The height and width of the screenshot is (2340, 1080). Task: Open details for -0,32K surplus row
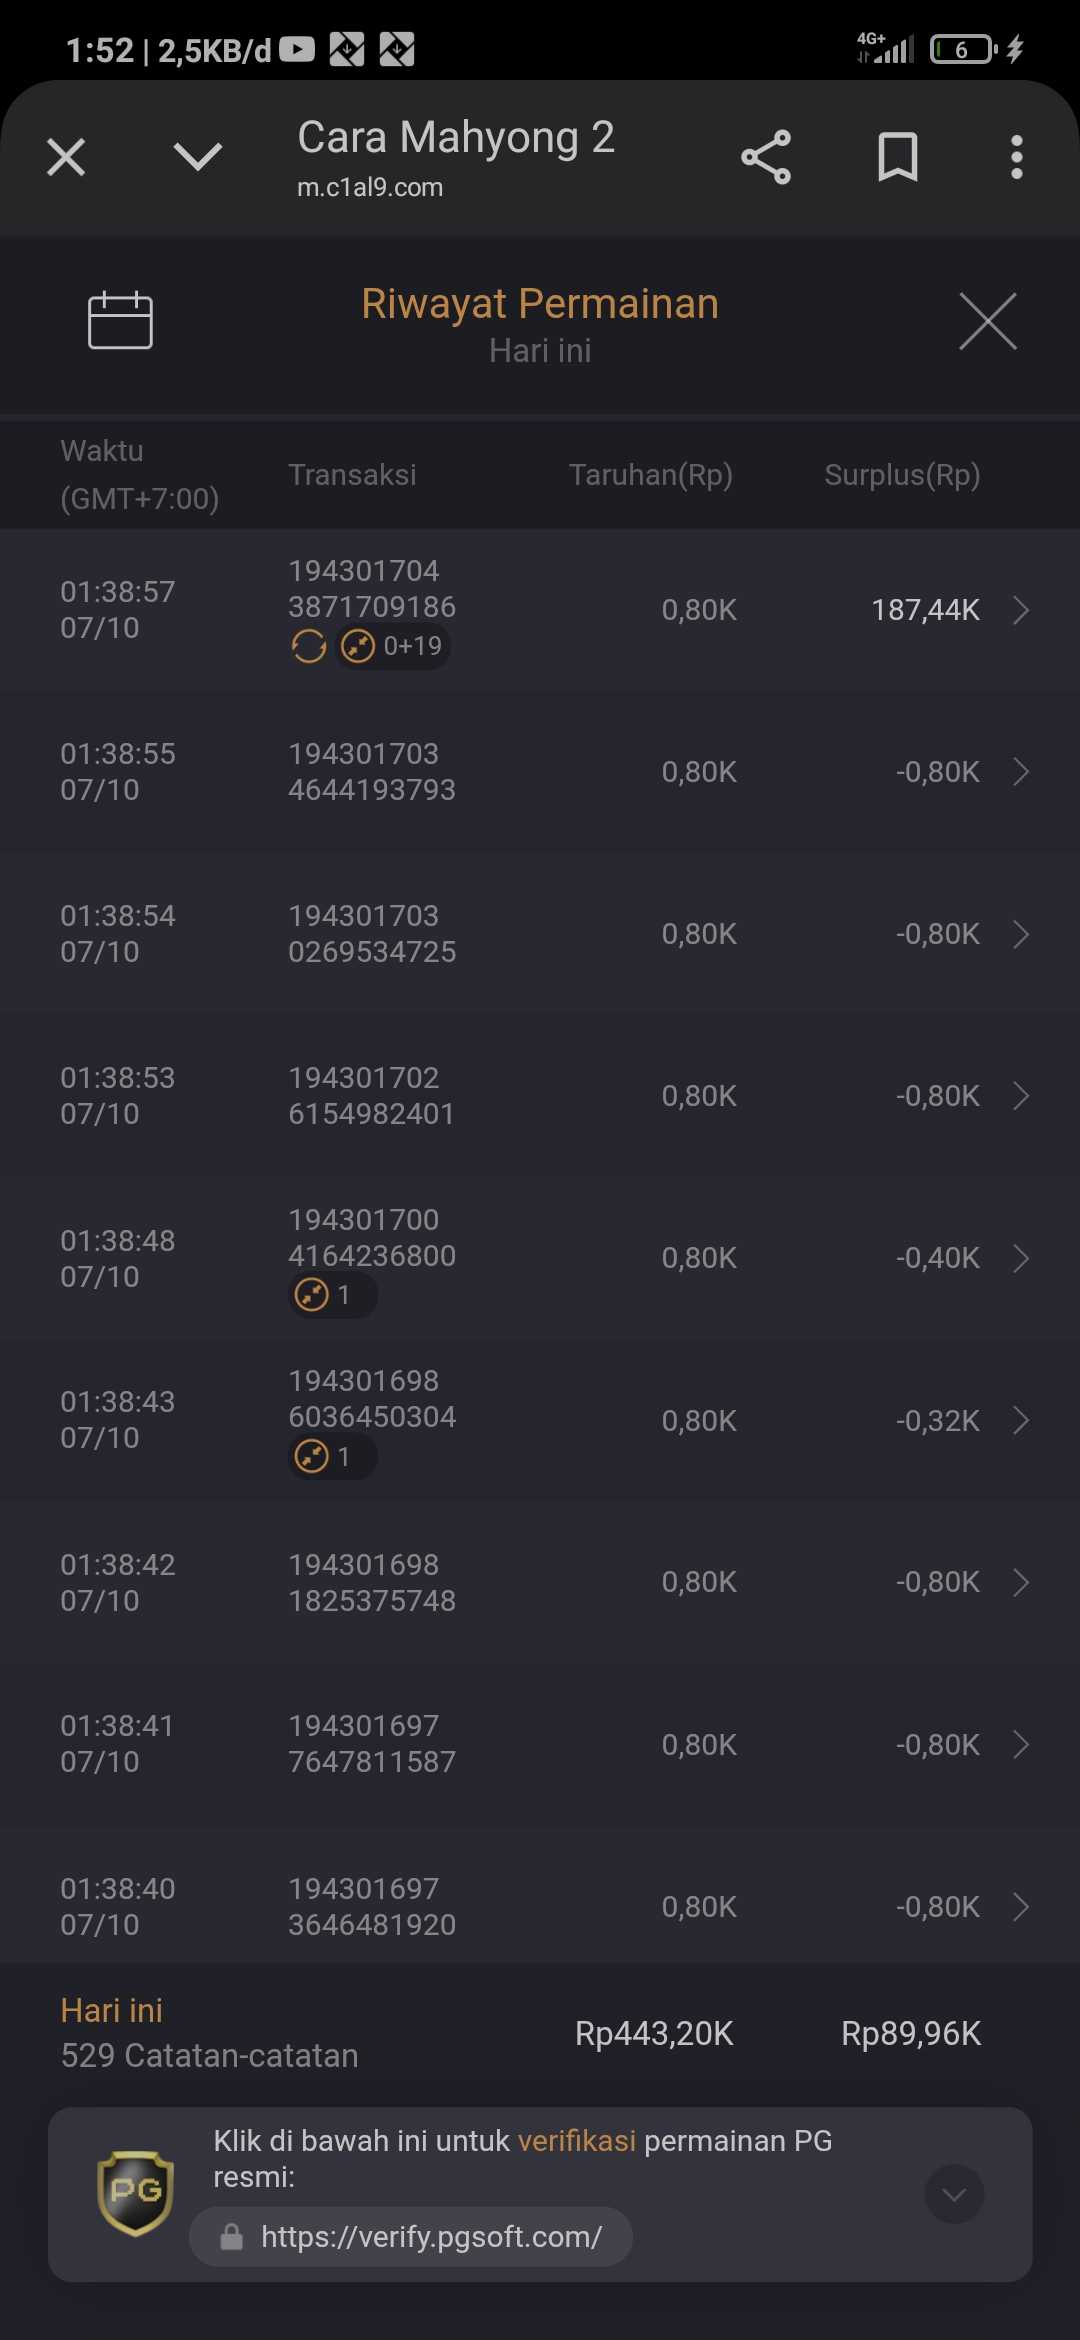point(1020,1420)
